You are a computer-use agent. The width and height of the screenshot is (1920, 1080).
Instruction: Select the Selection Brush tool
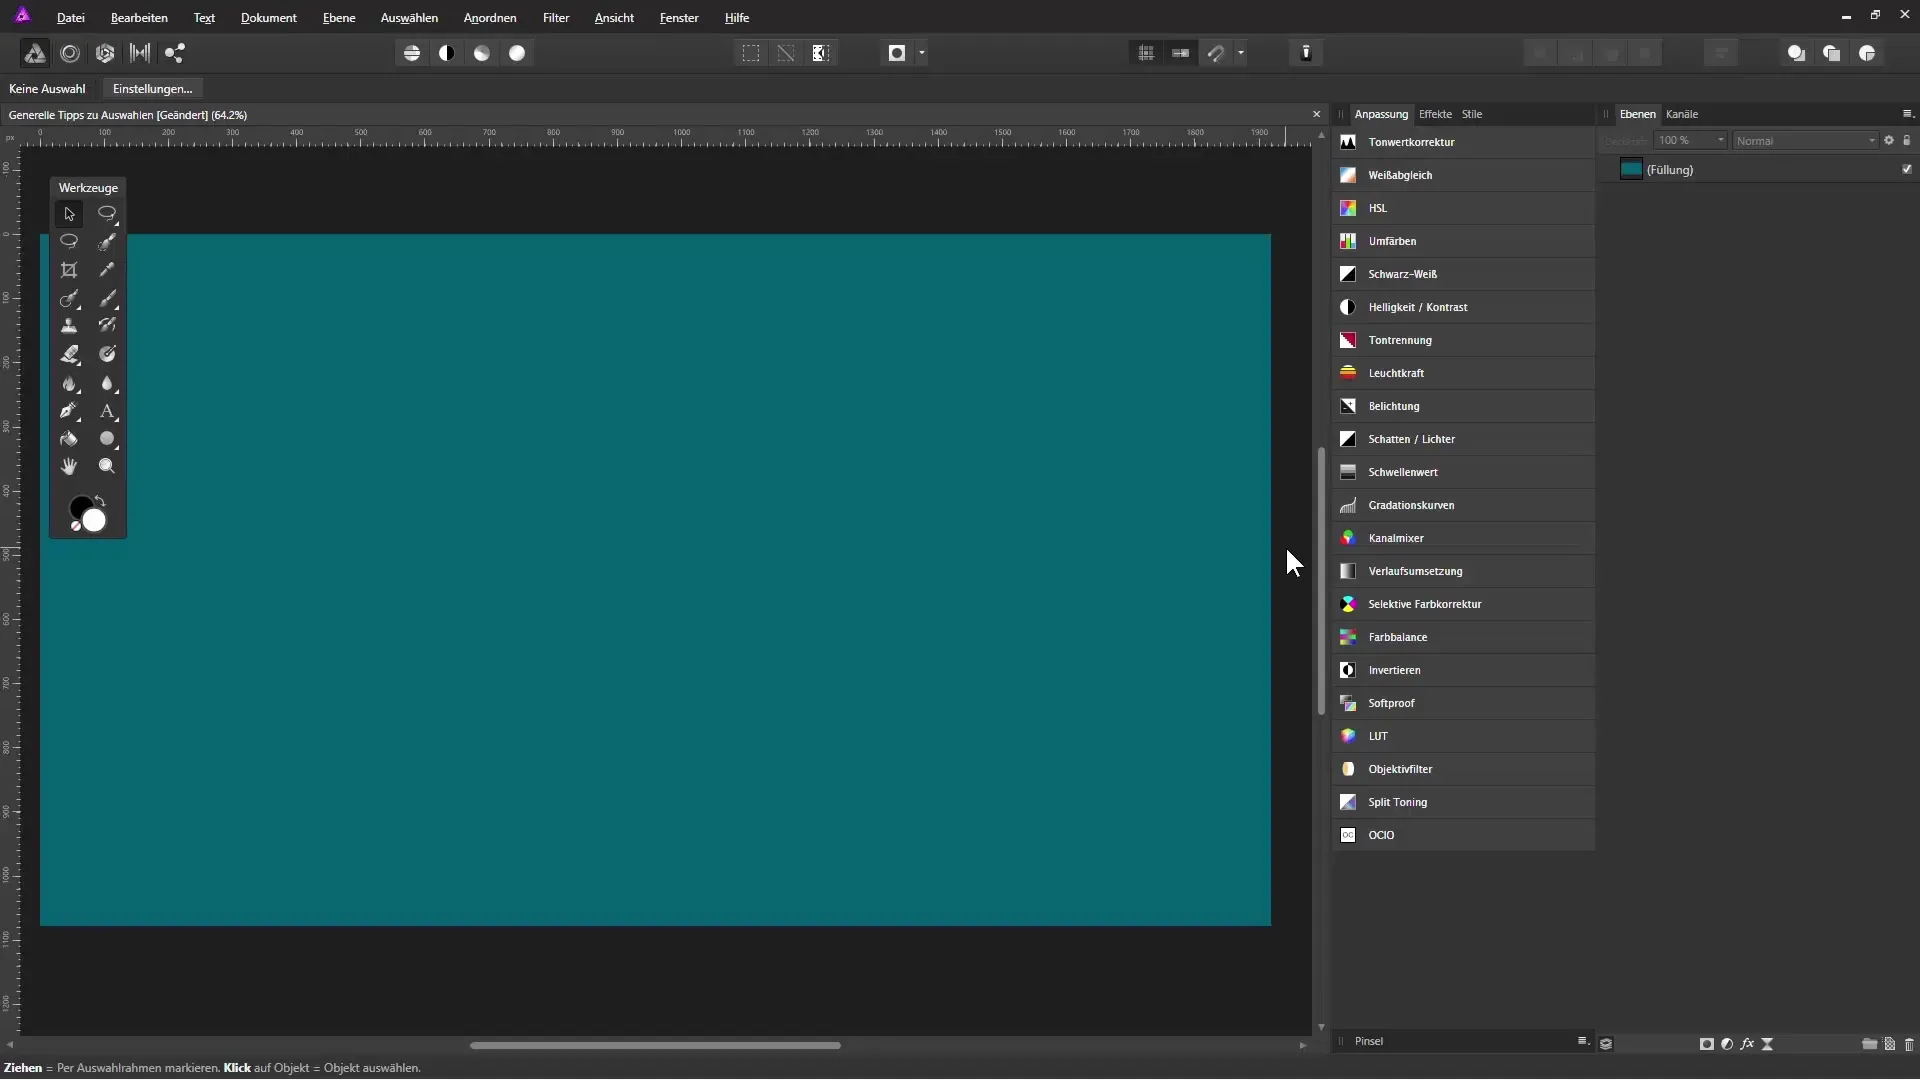tap(107, 242)
